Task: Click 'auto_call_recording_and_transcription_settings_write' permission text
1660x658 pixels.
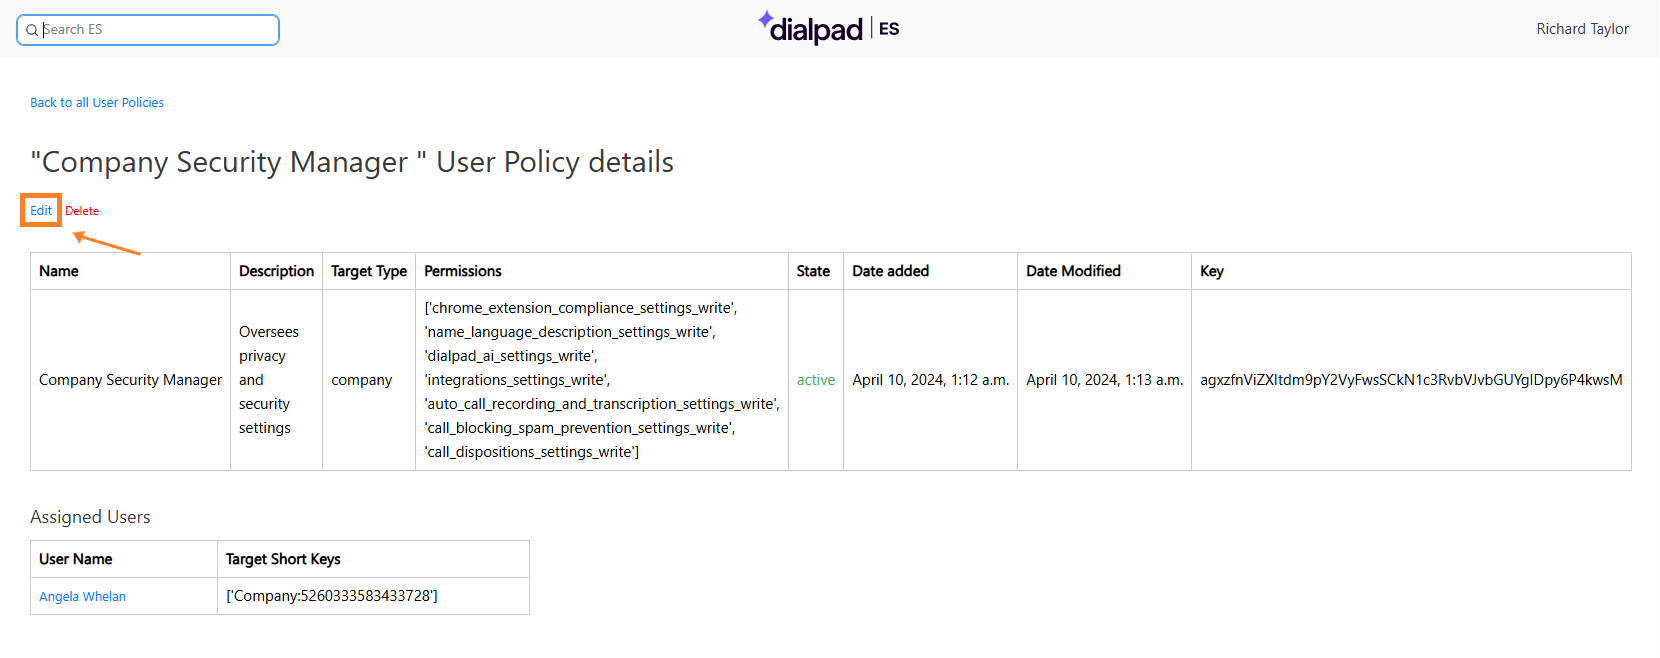Action: (x=602, y=404)
